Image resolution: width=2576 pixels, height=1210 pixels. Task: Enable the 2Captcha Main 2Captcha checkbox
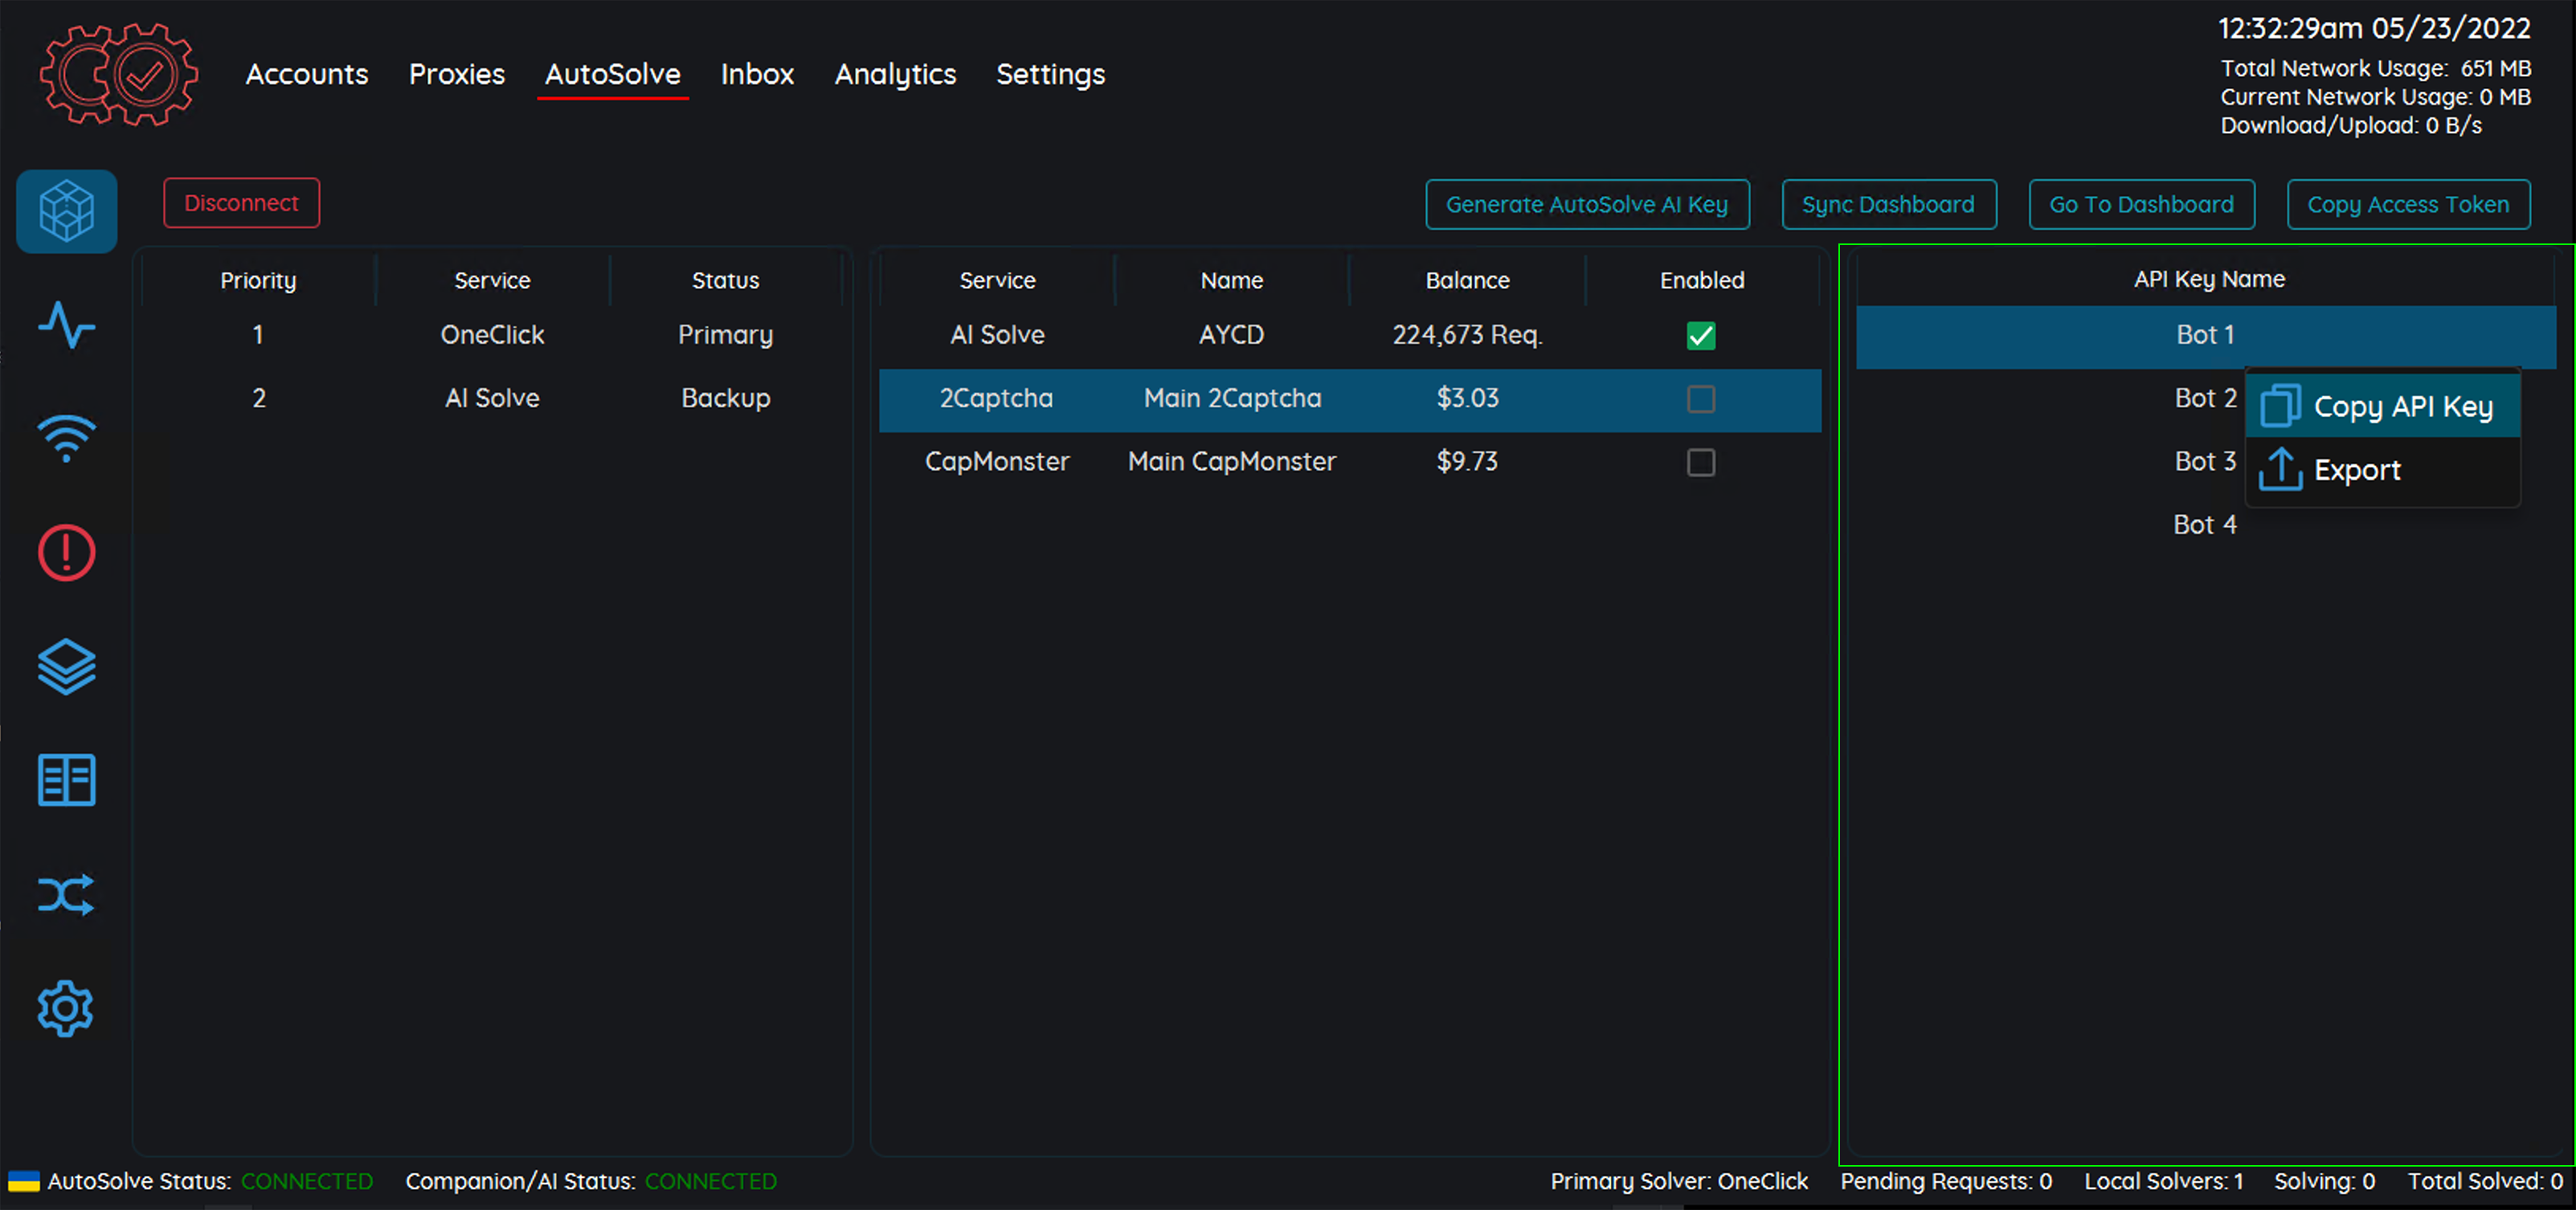click(x=1701, y=399)
